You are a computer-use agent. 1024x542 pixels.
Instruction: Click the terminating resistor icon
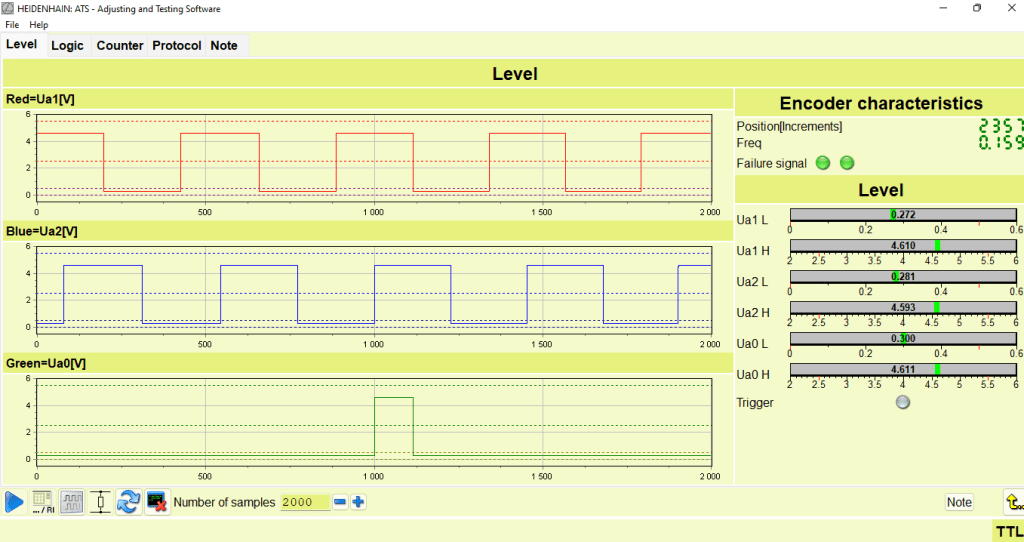100,502
